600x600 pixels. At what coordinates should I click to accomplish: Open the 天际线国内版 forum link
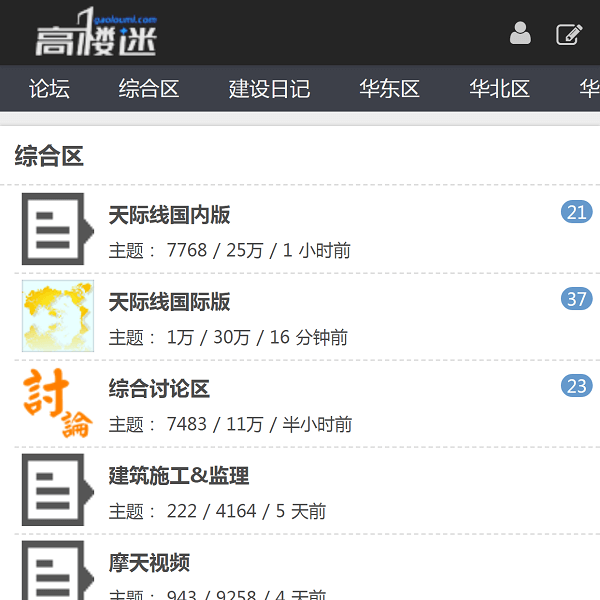tap(170, 215)
